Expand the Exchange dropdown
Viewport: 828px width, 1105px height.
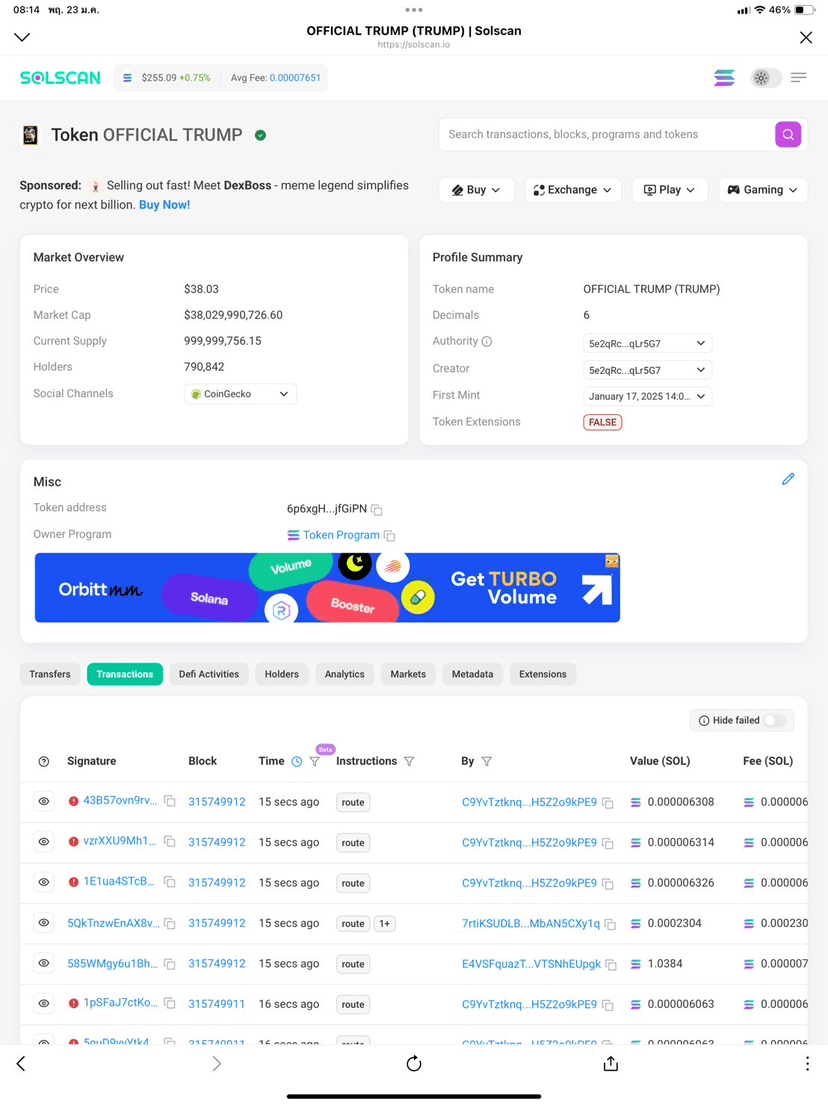tap(573, 190)
